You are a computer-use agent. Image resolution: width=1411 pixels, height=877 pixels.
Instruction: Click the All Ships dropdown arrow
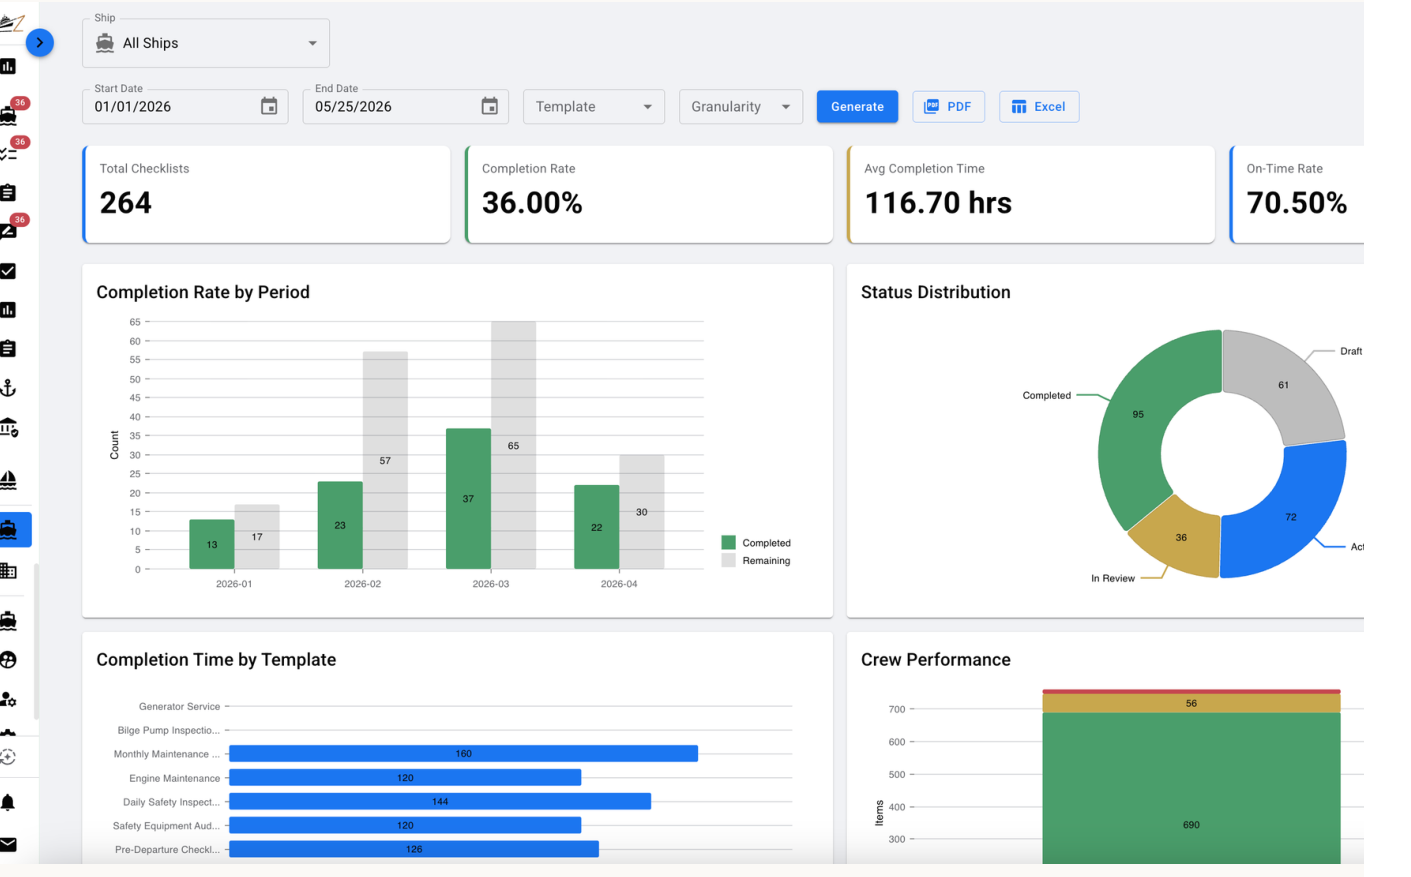pos(312,43)
